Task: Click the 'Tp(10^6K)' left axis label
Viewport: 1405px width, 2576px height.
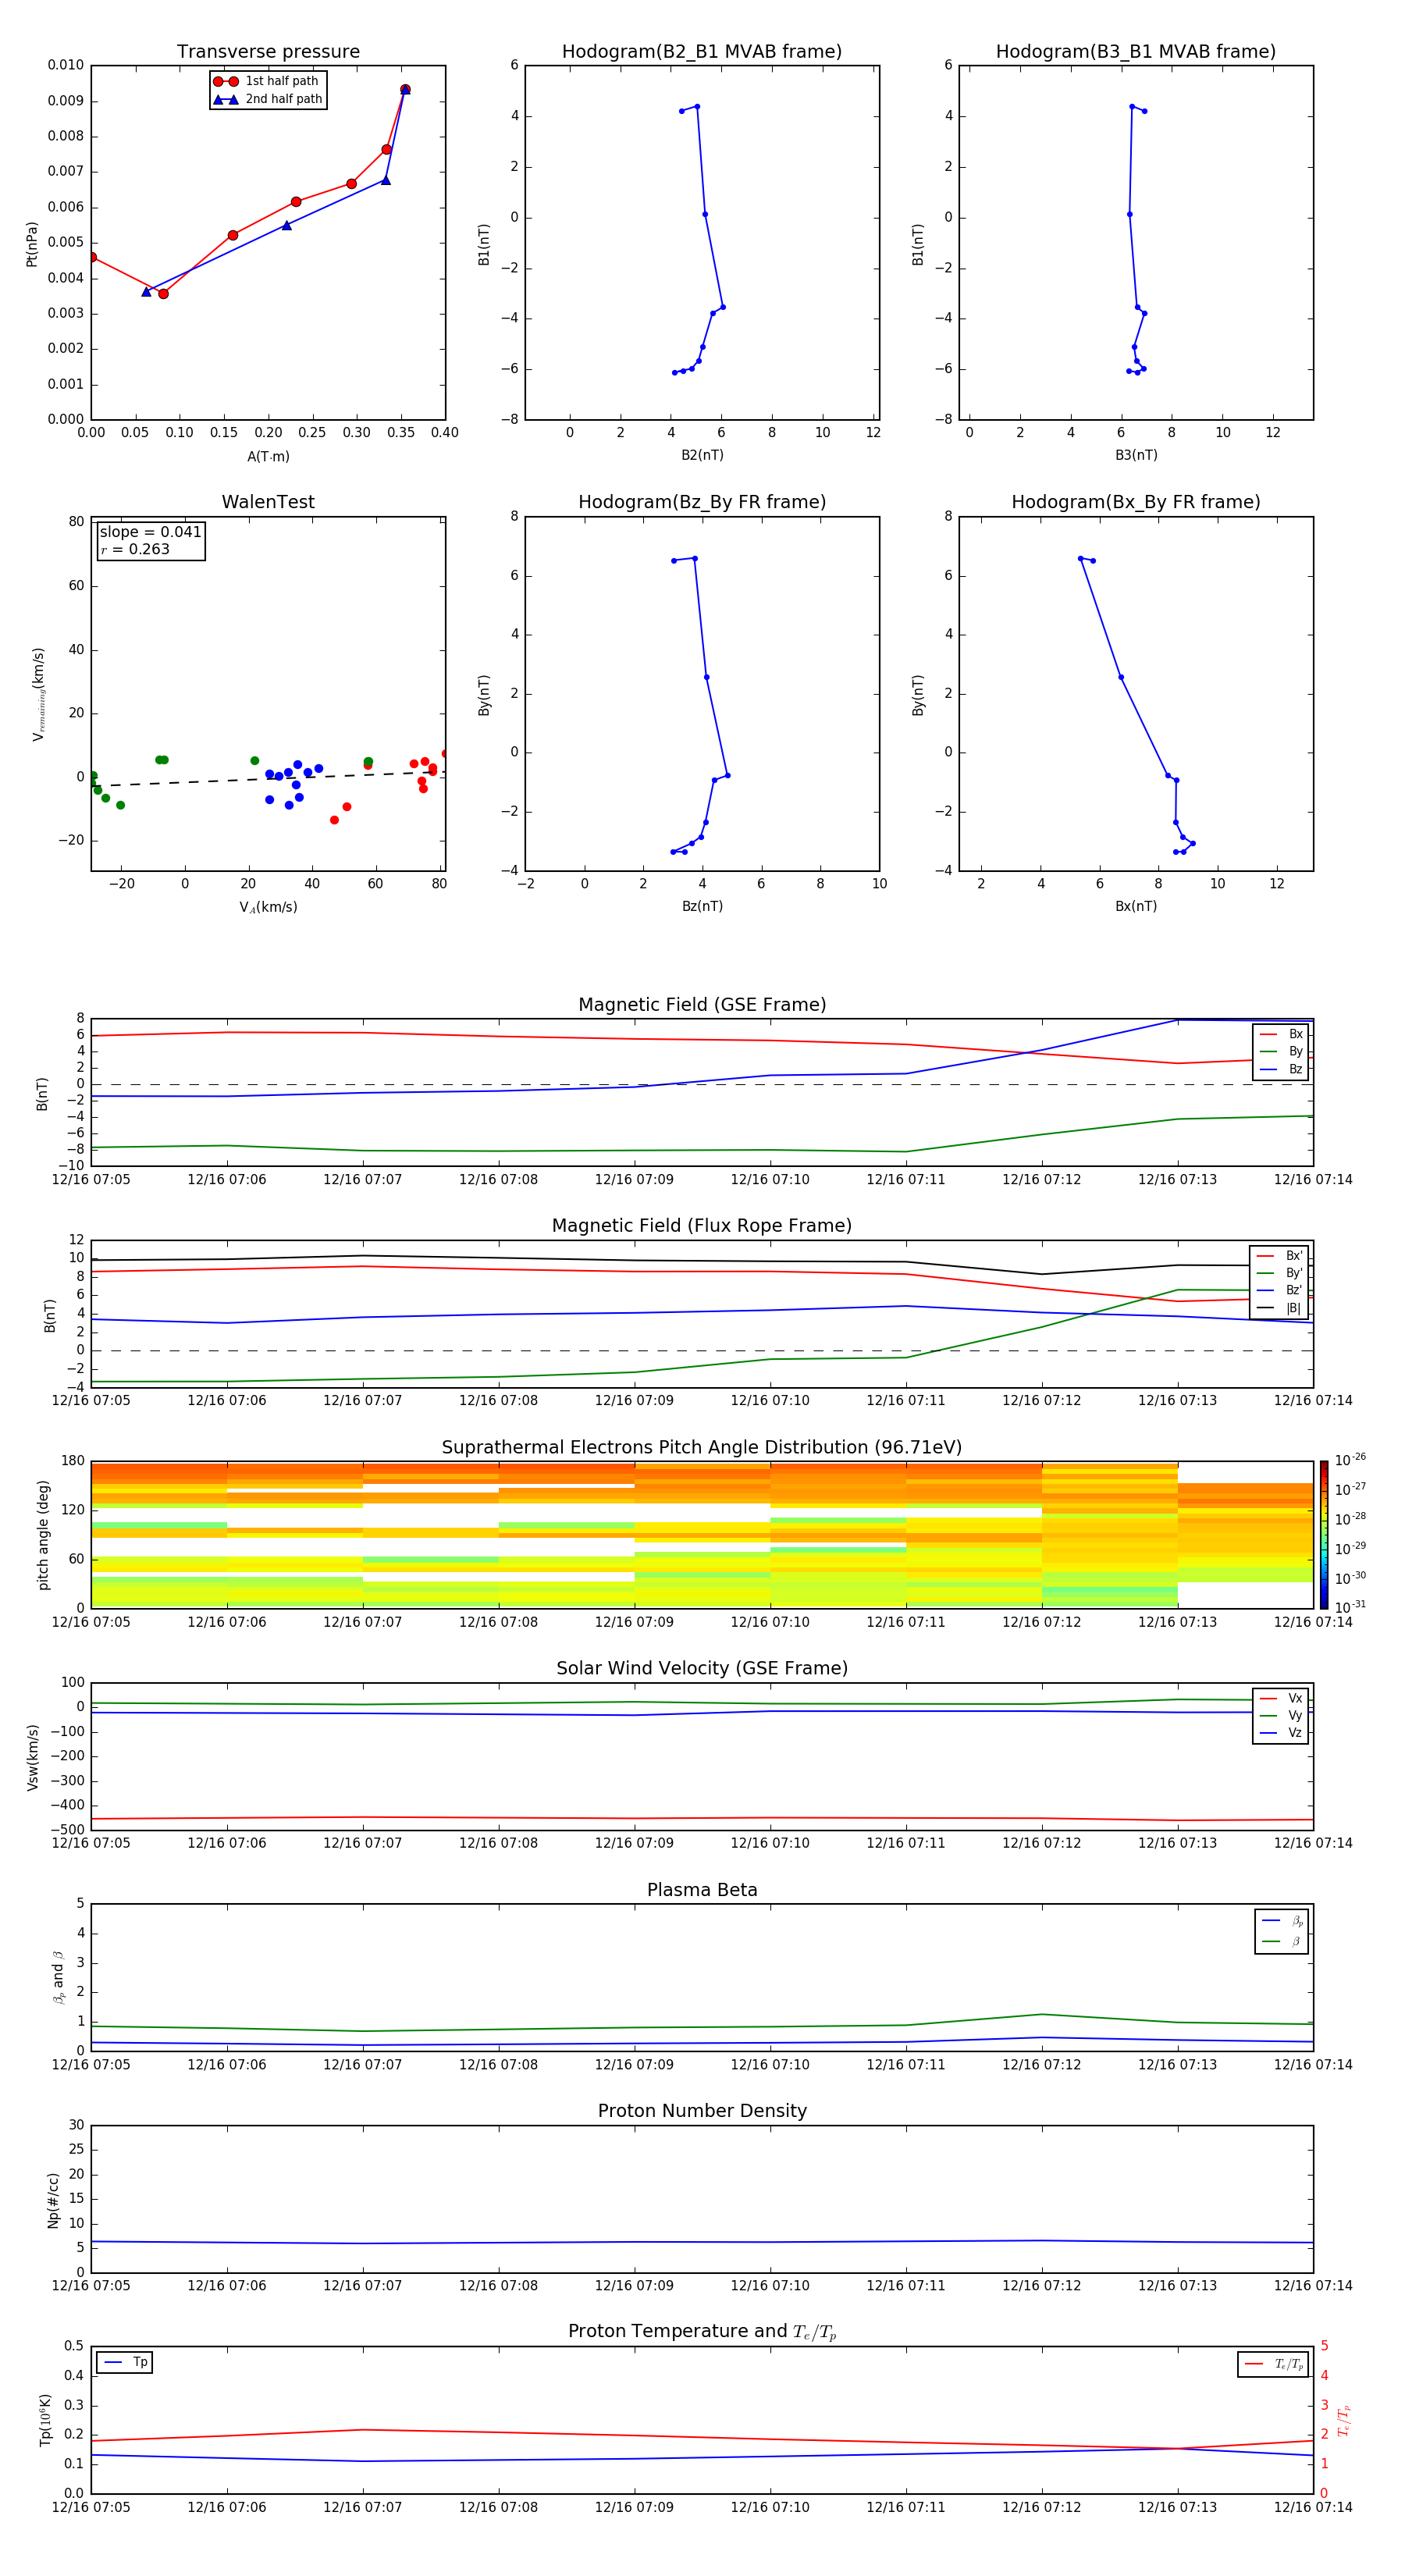Action: tap(45, 2420)
